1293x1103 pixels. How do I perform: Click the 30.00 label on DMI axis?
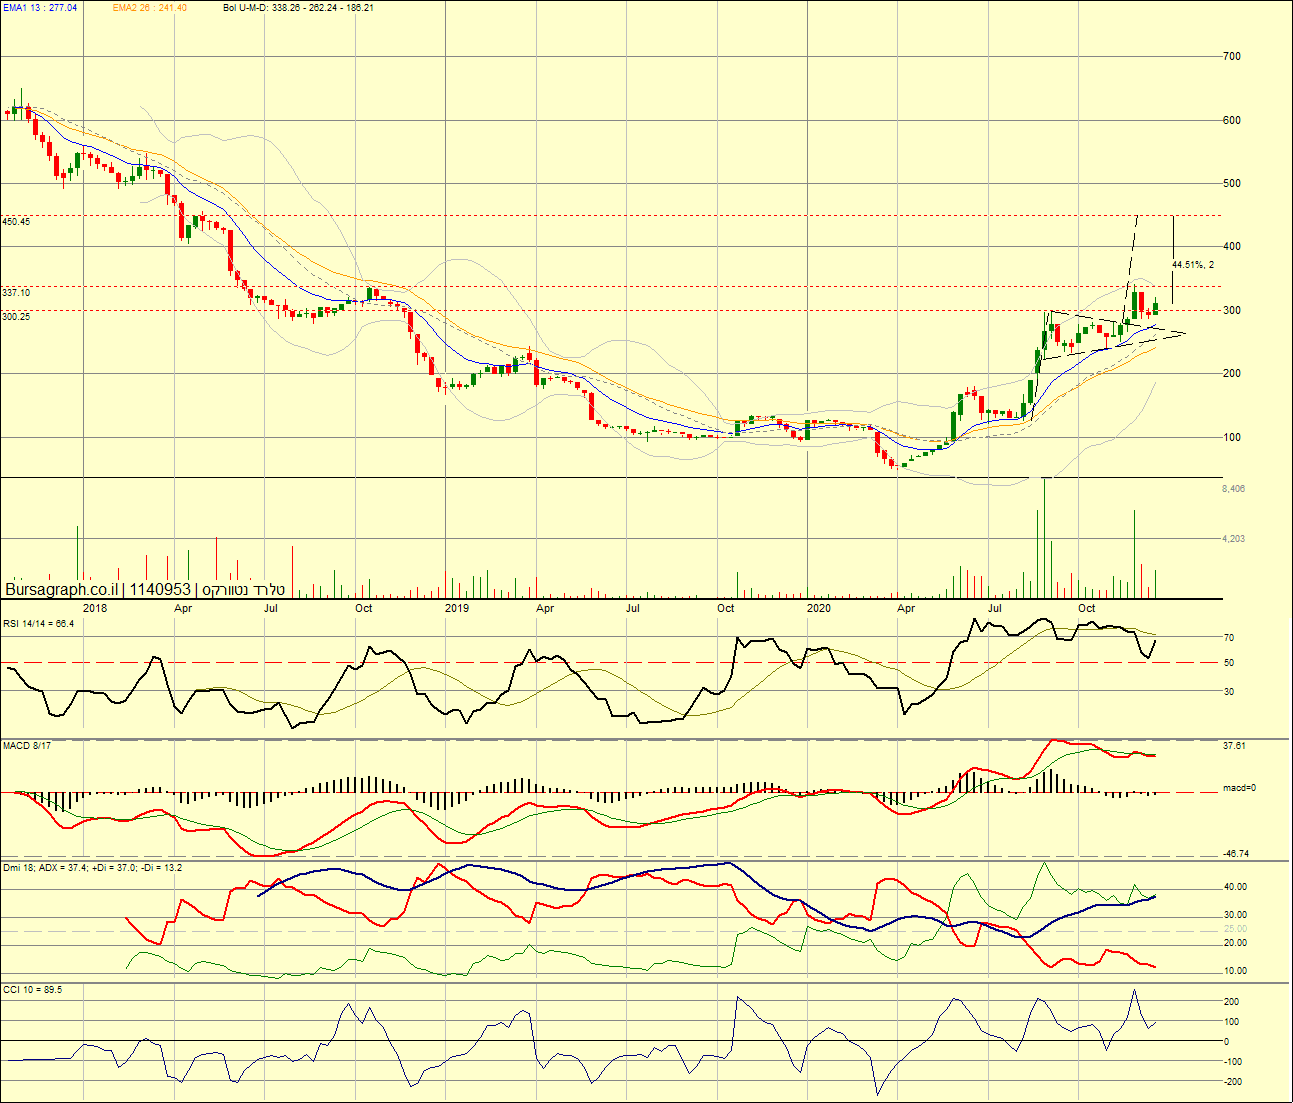point(1236,914)
